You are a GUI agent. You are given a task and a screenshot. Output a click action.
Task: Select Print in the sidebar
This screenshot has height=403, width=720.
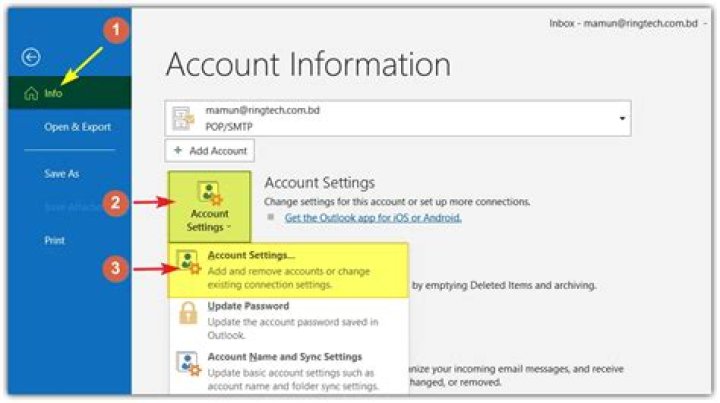tap(54, 241)
